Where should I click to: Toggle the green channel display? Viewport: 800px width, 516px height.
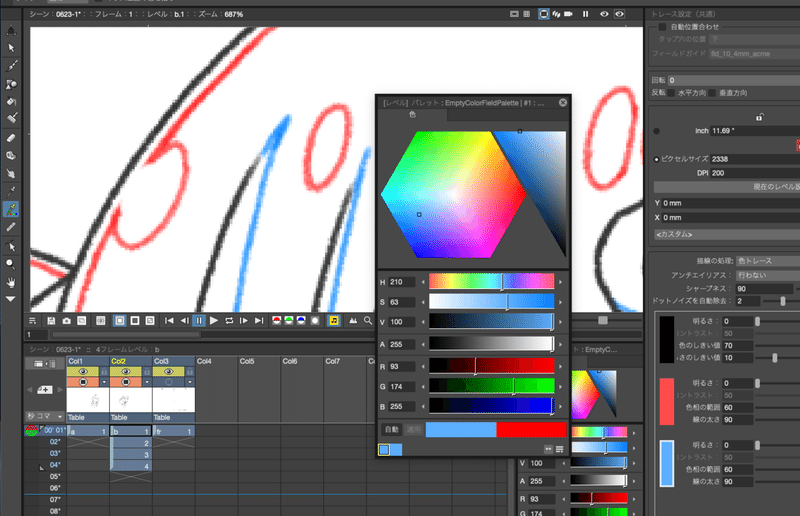(289, 321)
